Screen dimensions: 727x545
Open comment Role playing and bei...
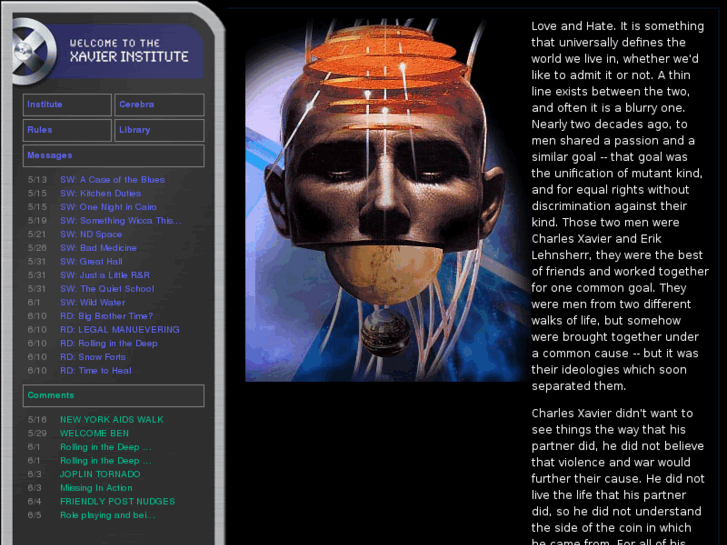108,515
